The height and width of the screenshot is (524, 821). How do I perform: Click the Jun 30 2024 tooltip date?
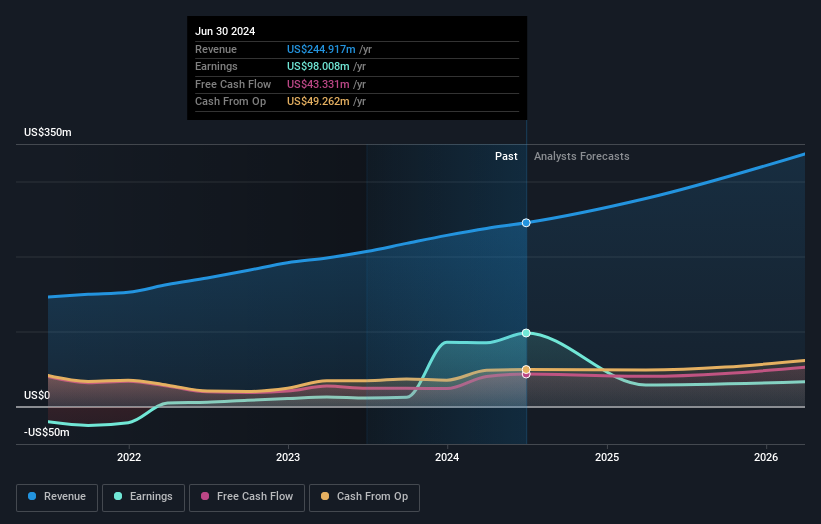[225, 31]
